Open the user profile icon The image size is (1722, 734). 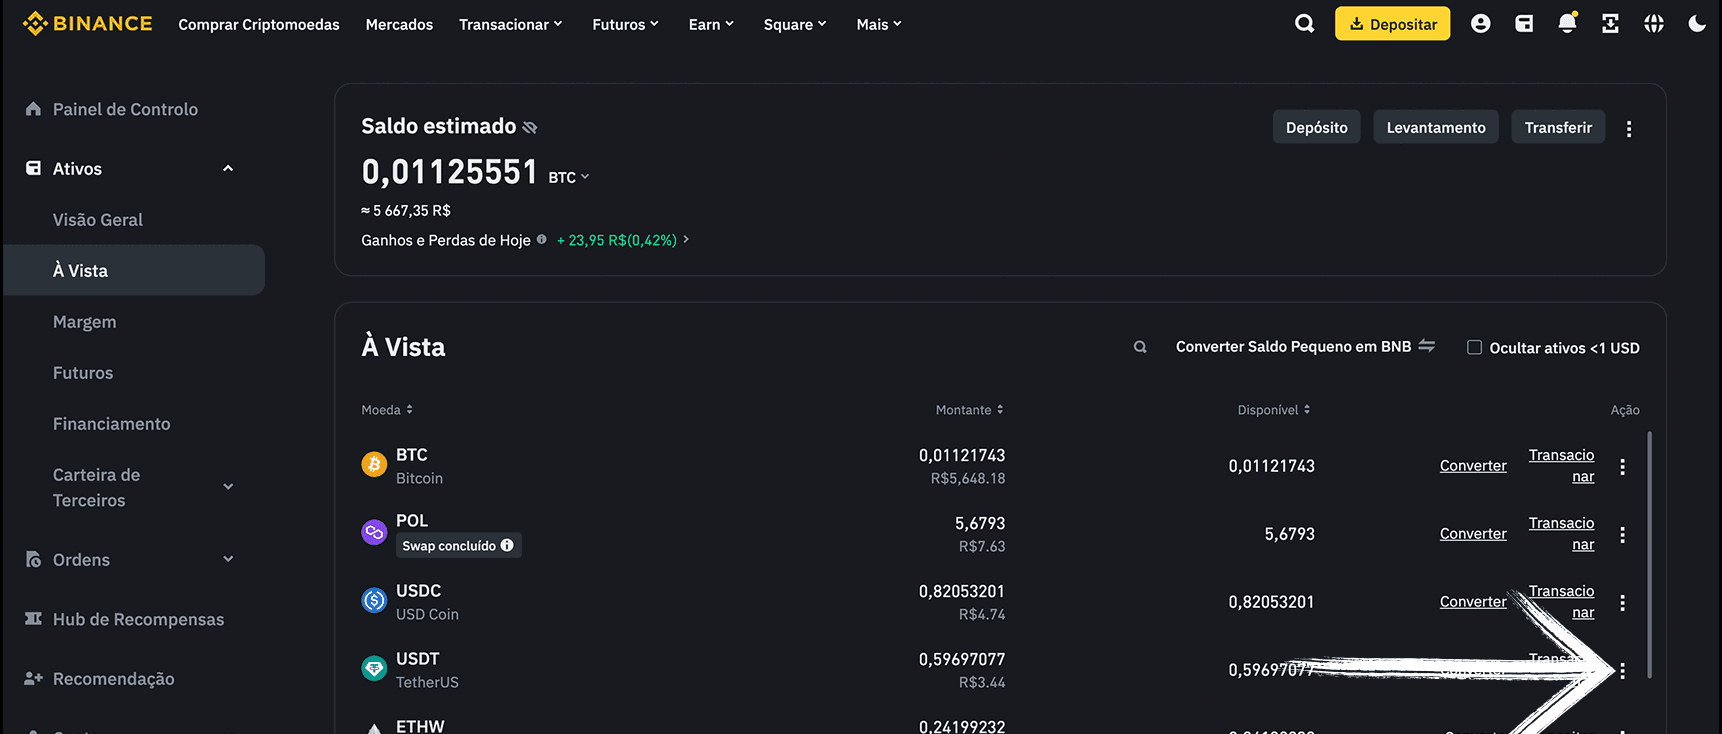1481,23
